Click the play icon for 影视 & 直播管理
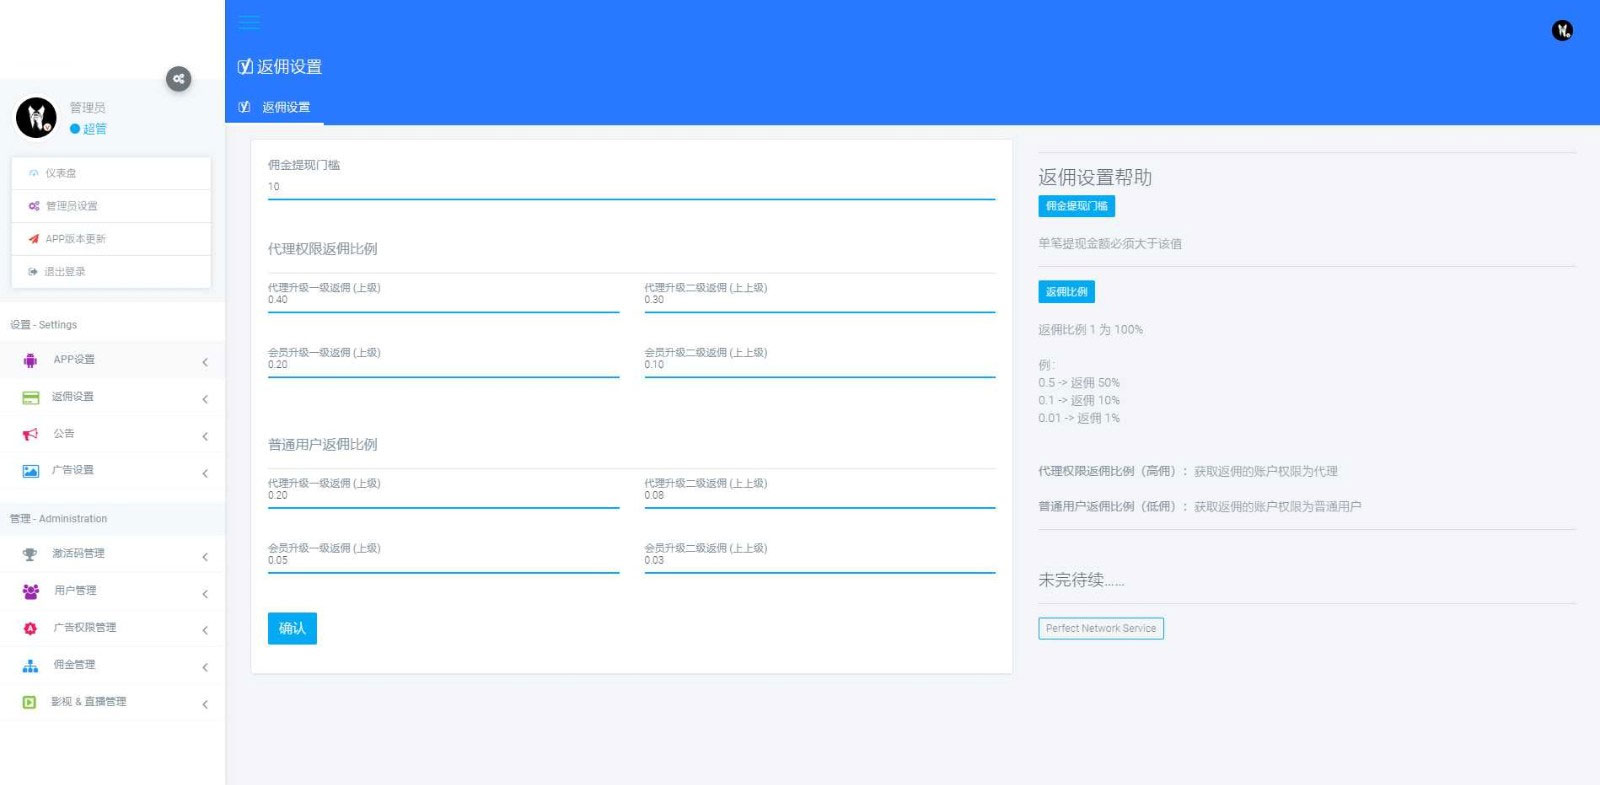Screen dimensions: 1600x785 [x=30, y=702]
